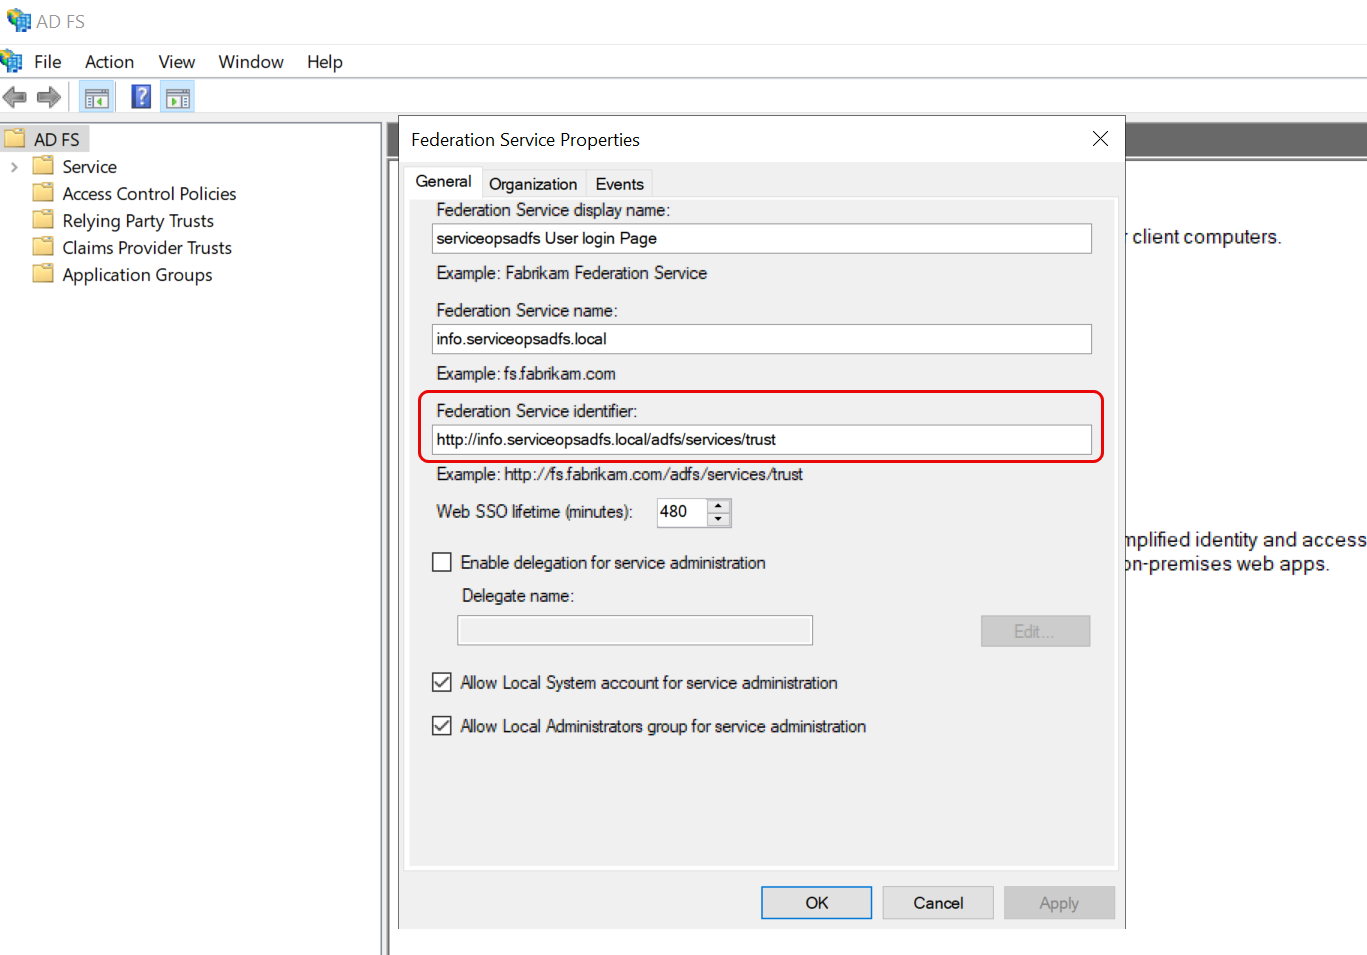Decrease Web SSO lifetime with down arrow

point(719,519)
